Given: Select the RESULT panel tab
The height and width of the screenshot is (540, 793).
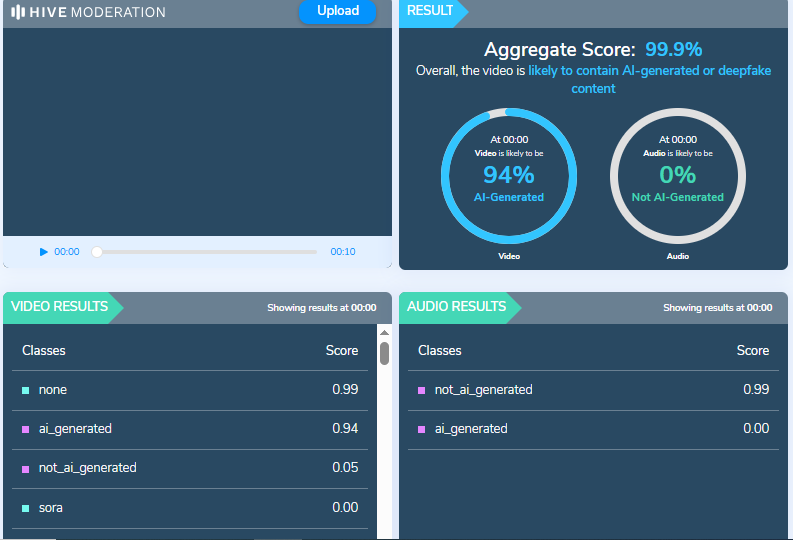Looking at the screenshot, I should [430, 12].
